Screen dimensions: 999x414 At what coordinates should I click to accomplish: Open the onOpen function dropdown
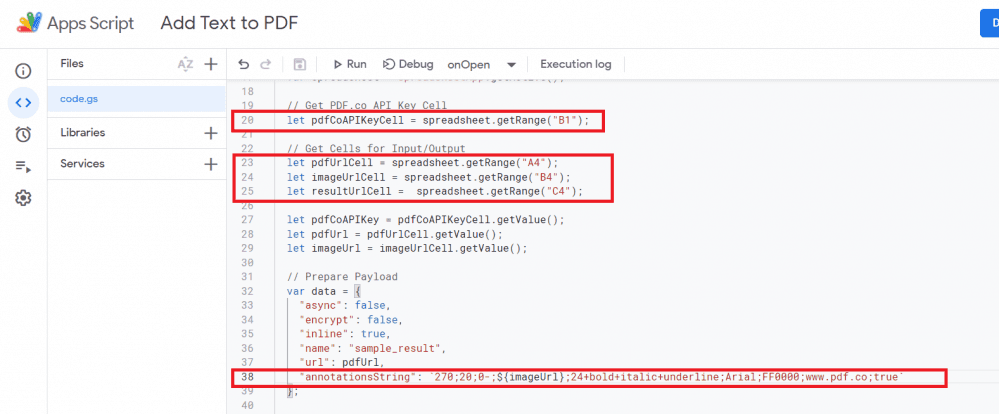pos(482,64)
